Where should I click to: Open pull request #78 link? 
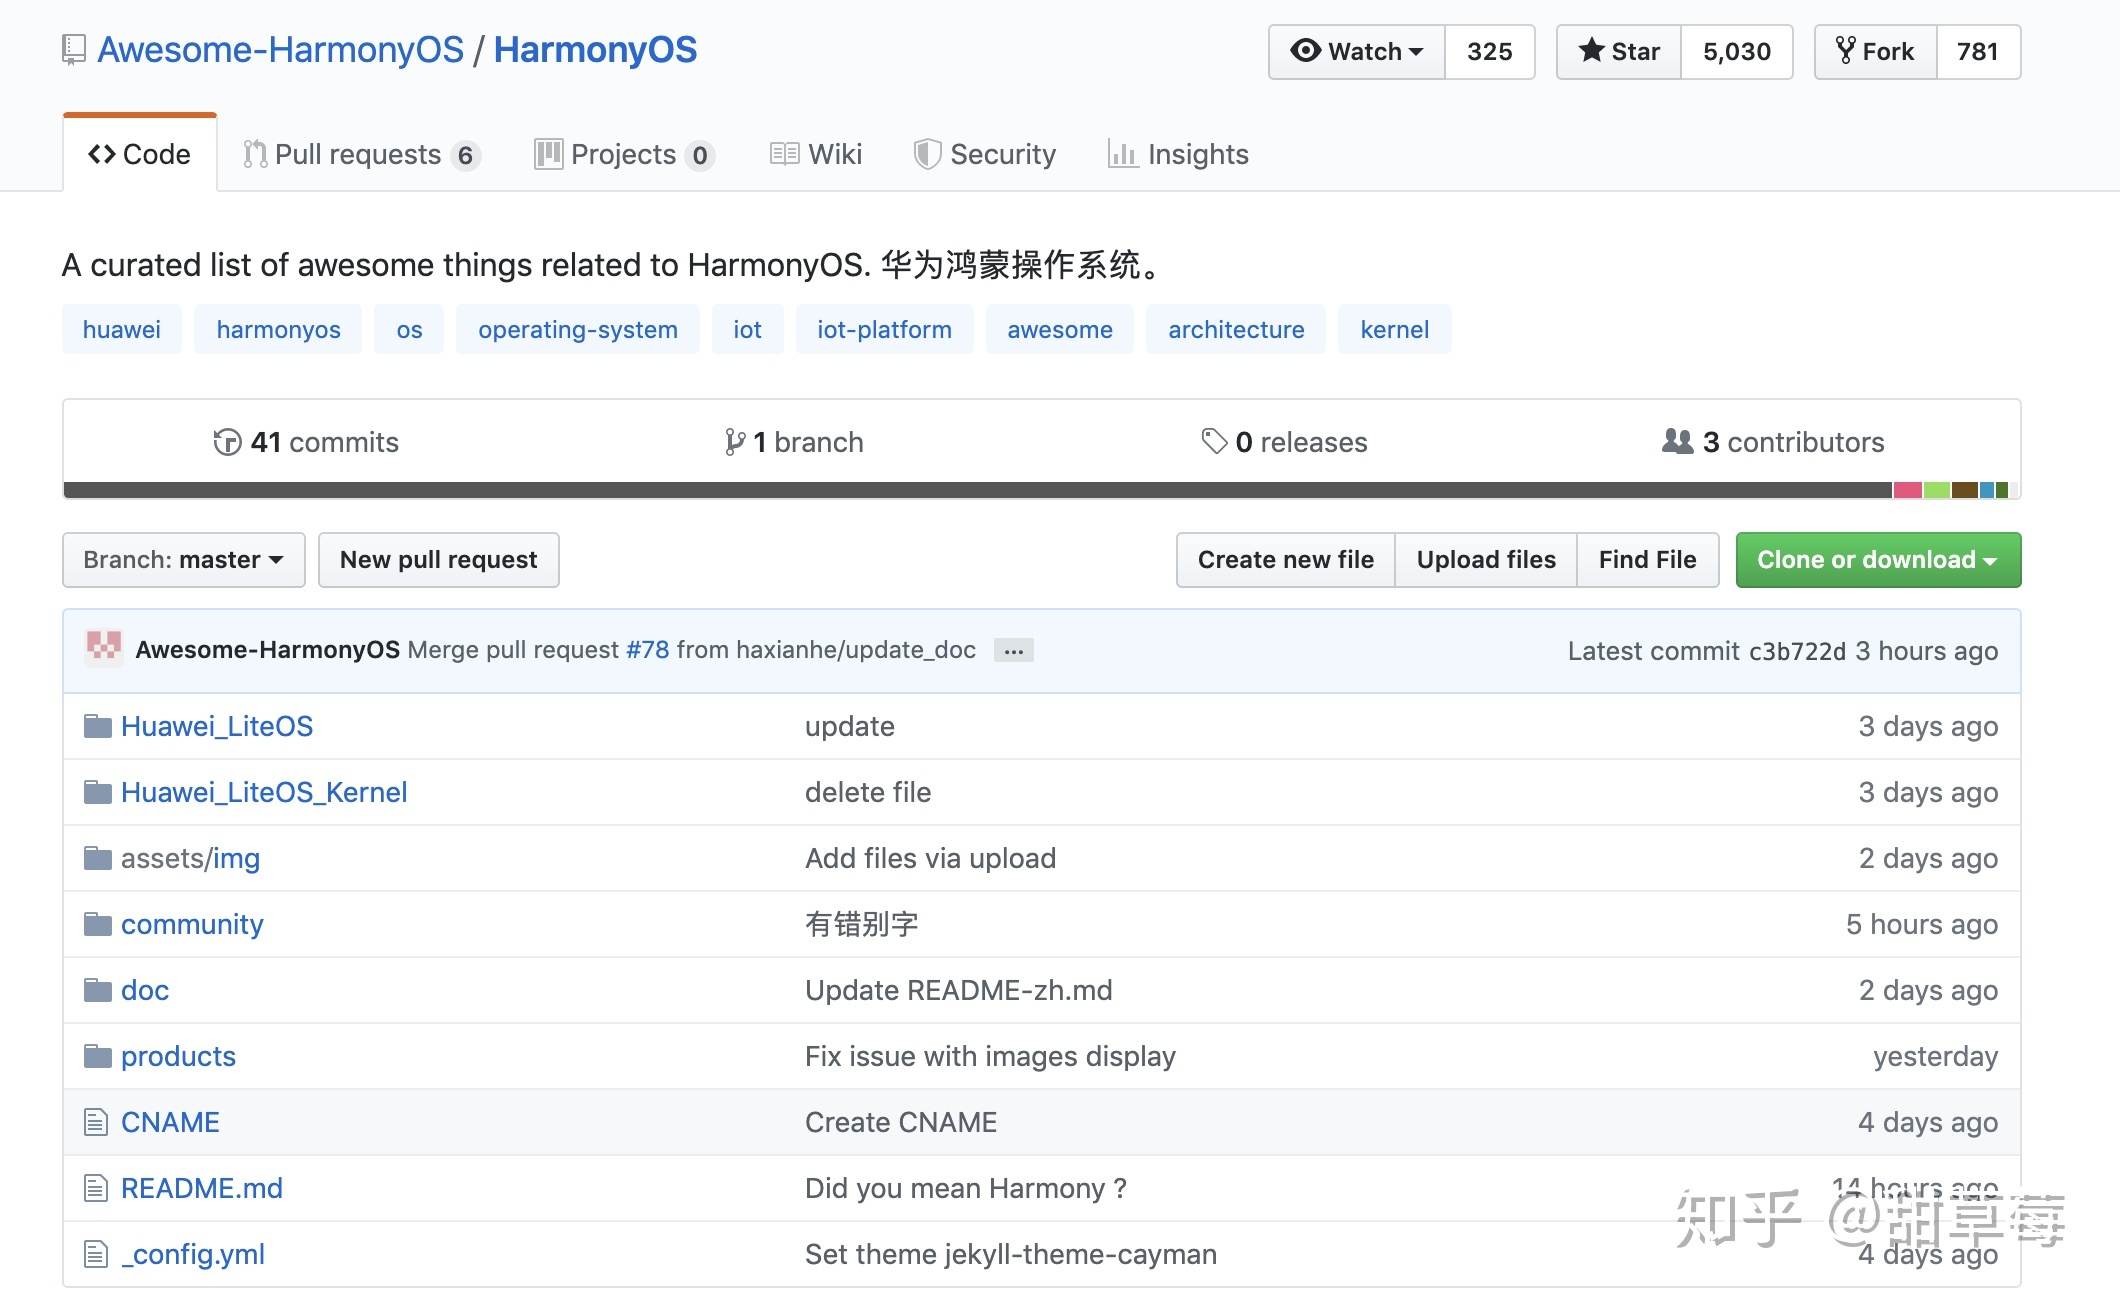click(648, 650)
